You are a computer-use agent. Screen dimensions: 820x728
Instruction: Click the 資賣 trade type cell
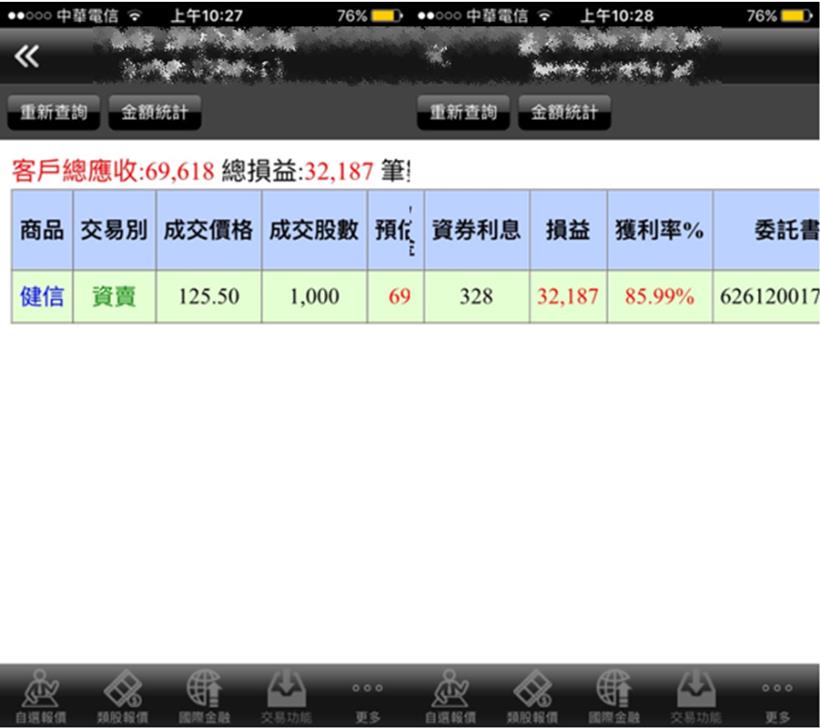[x=114, y=297]
